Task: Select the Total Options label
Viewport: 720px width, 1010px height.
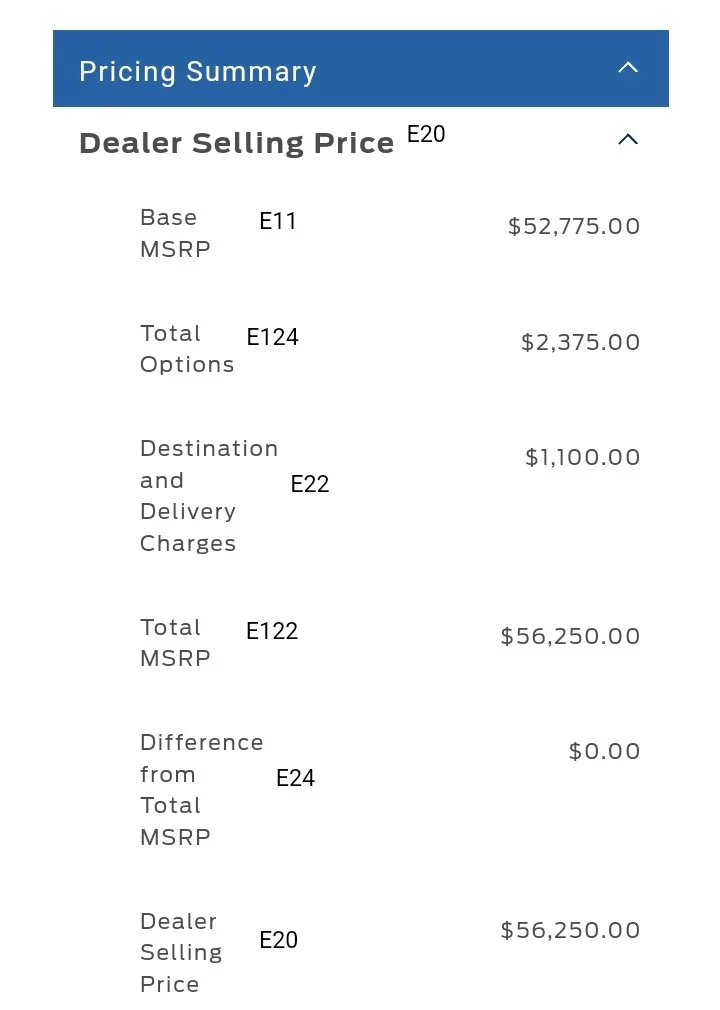Action: tap(187, 349)
